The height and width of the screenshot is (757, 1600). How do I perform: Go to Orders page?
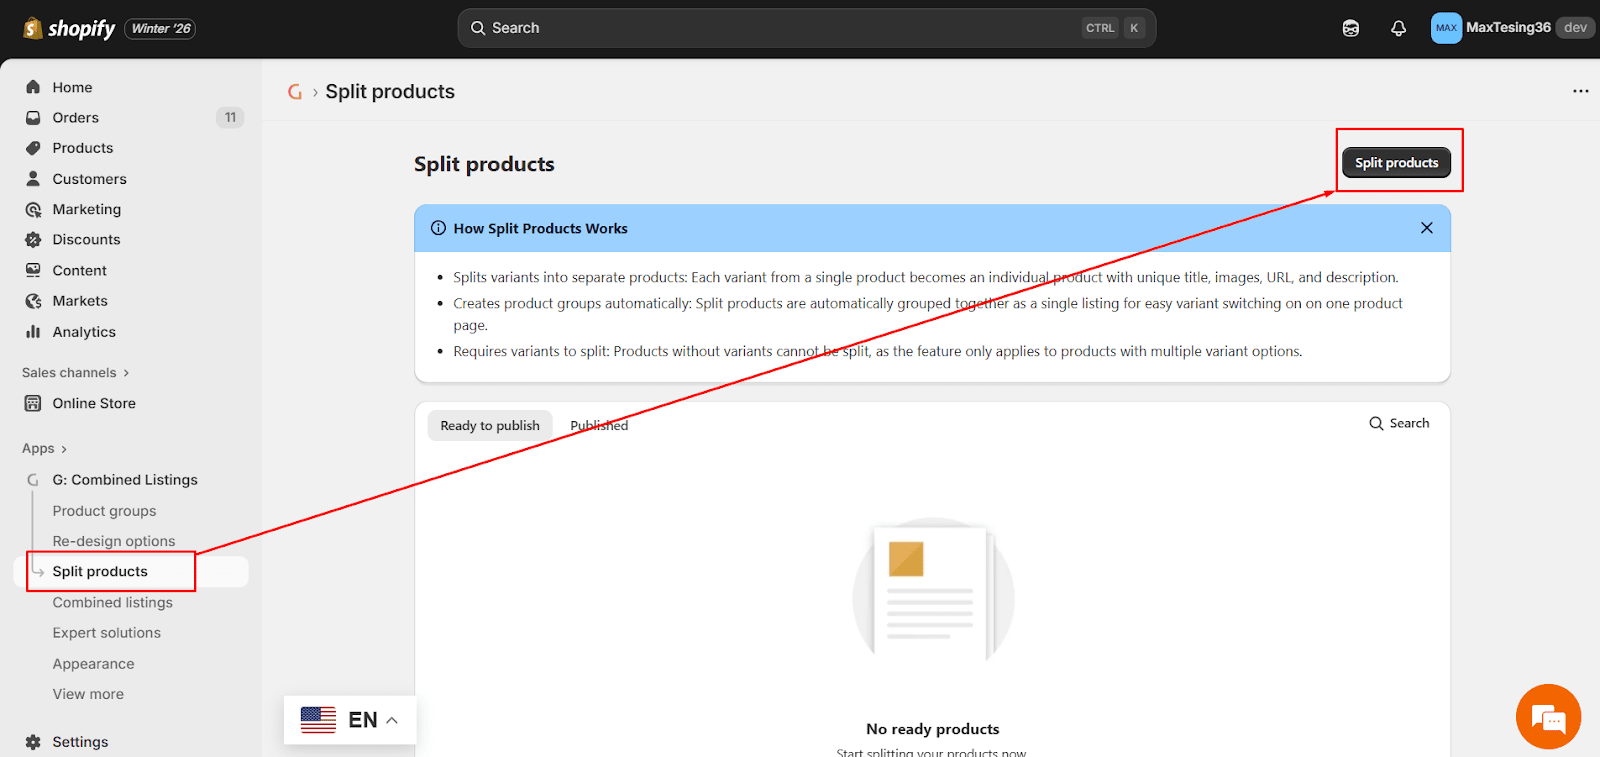[x=76, y=117]
